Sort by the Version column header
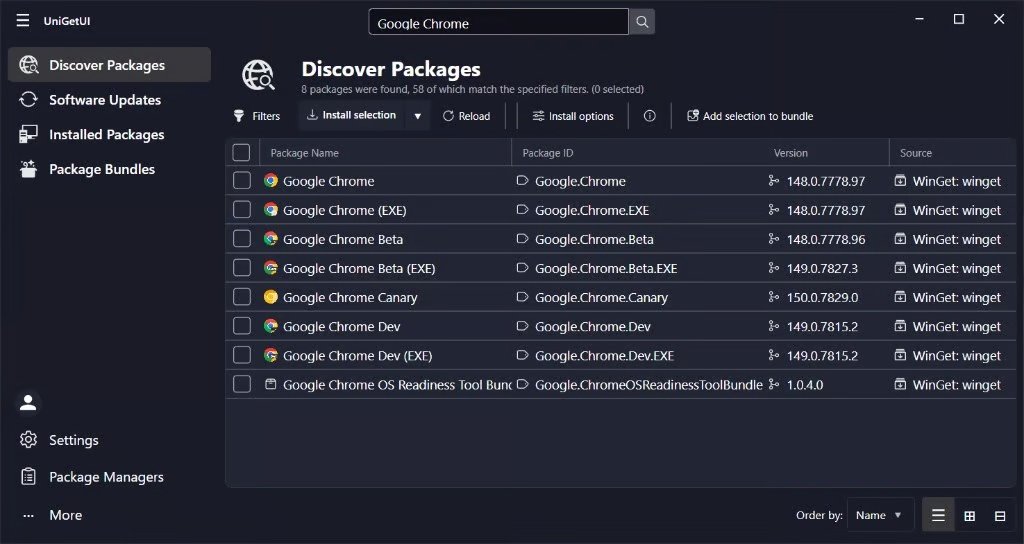1024x544 pixels. [x=791, y=153]
